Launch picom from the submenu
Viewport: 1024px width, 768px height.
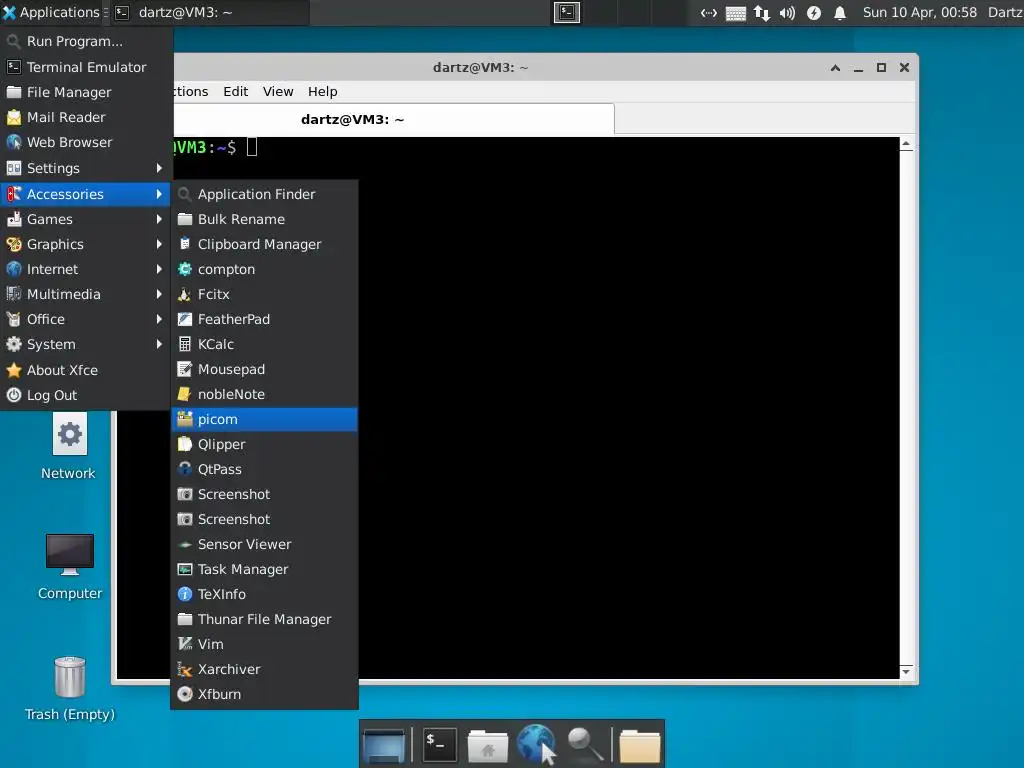[x=264, y=419]
